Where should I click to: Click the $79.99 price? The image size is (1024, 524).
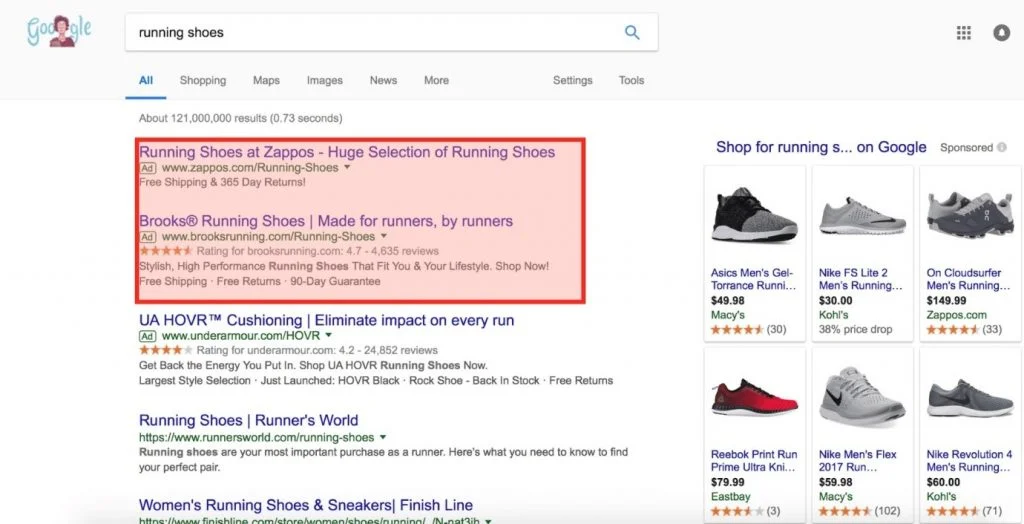click(x=728, y=482)
